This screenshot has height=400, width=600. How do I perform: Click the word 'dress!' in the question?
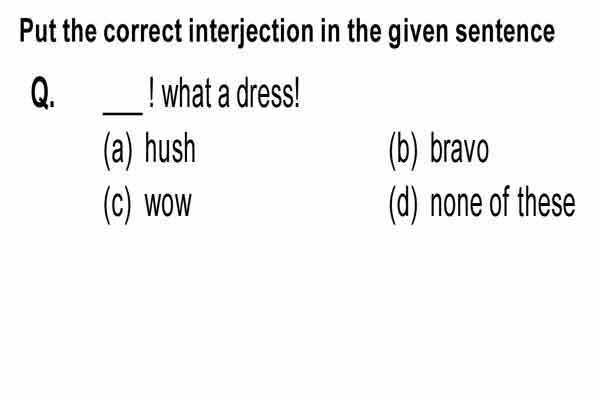[268, 94]
